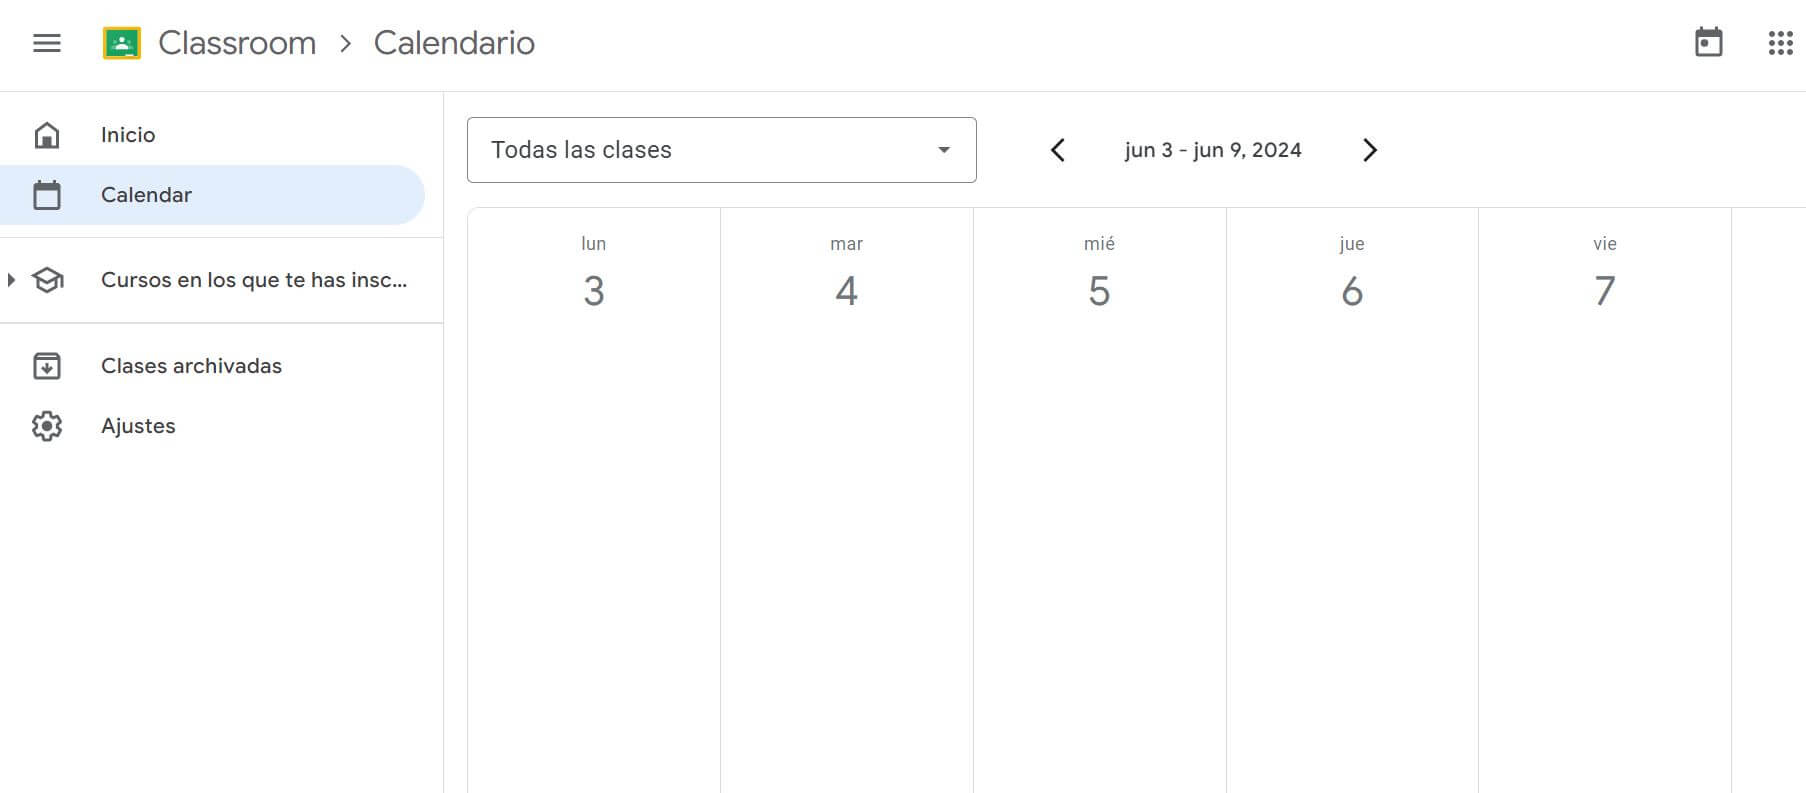Click the Calendar sidebar icon
This screenshot has width=1806, height=793.
point(47,194)
